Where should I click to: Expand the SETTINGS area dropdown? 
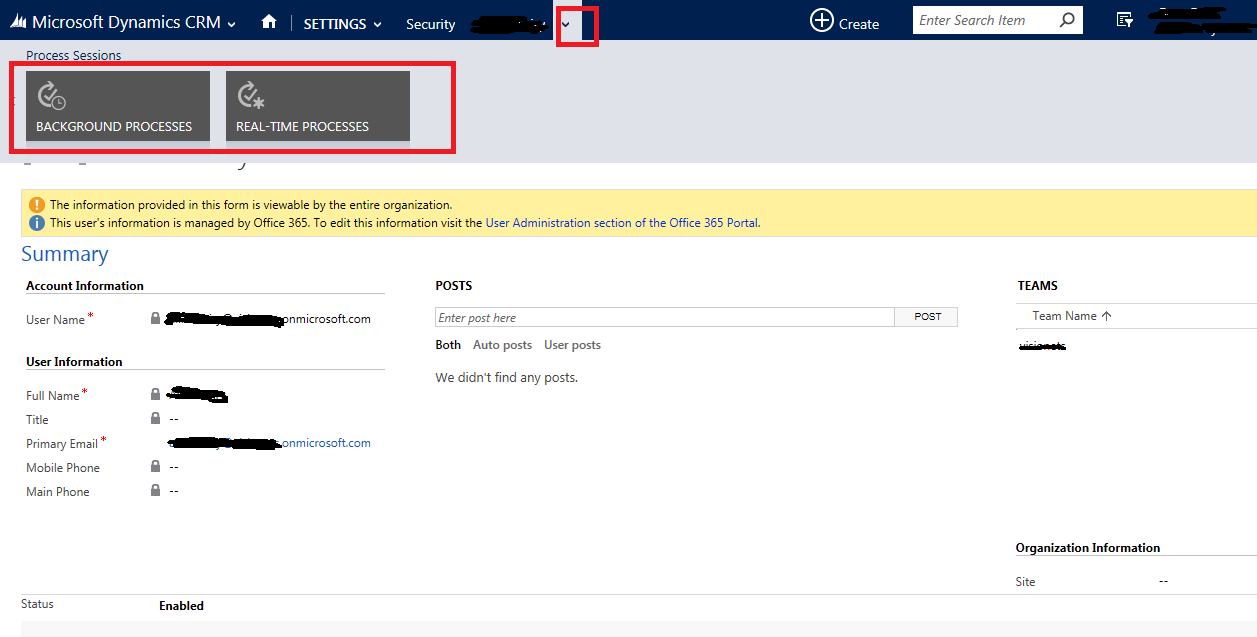[377, 24]
